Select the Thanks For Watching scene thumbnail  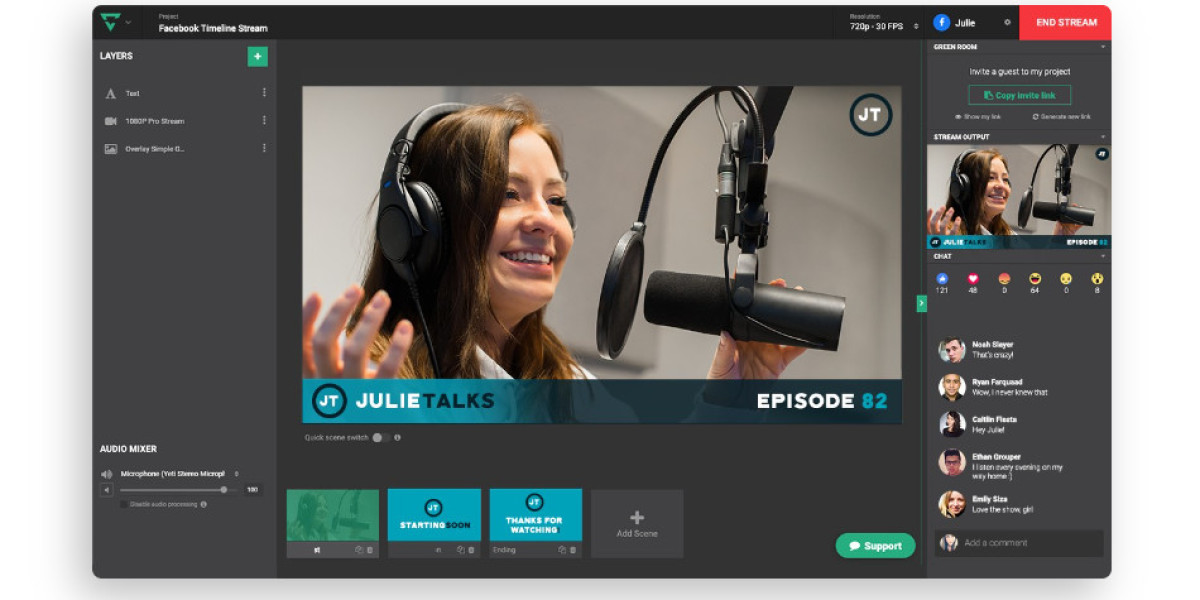pyautogui.click(x=535, y=514)
